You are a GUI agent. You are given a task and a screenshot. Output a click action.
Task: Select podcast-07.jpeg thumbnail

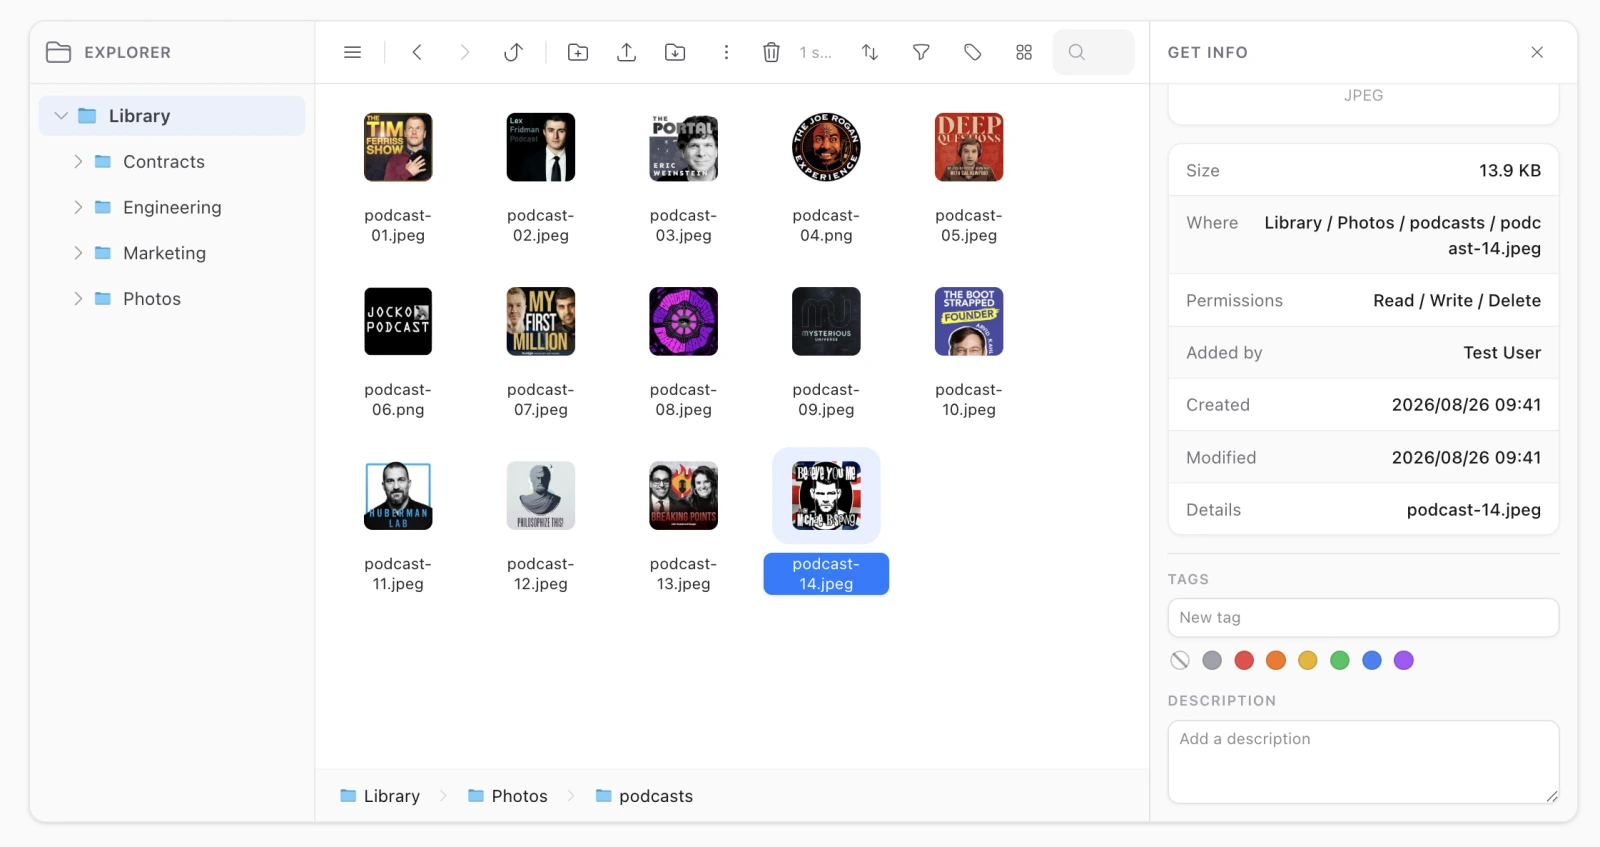tap(541, 321)
